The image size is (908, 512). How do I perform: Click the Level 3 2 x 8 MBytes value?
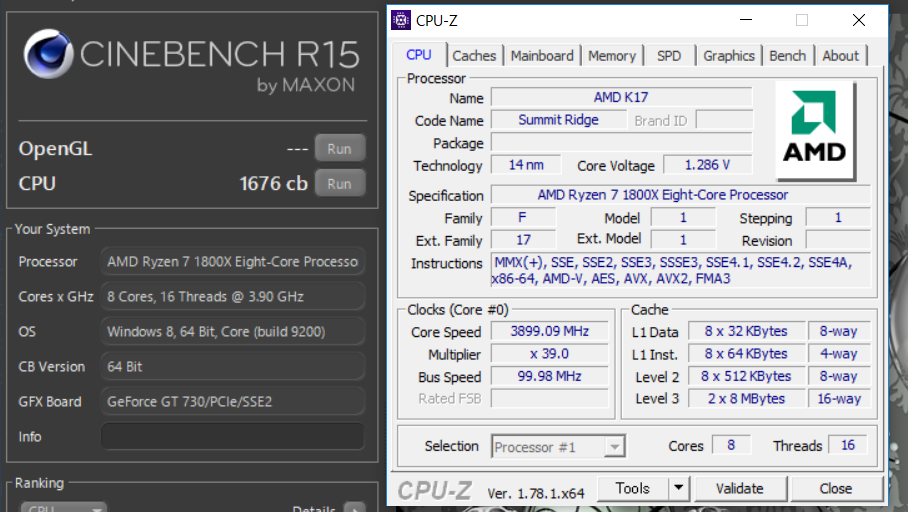[746, 399]
